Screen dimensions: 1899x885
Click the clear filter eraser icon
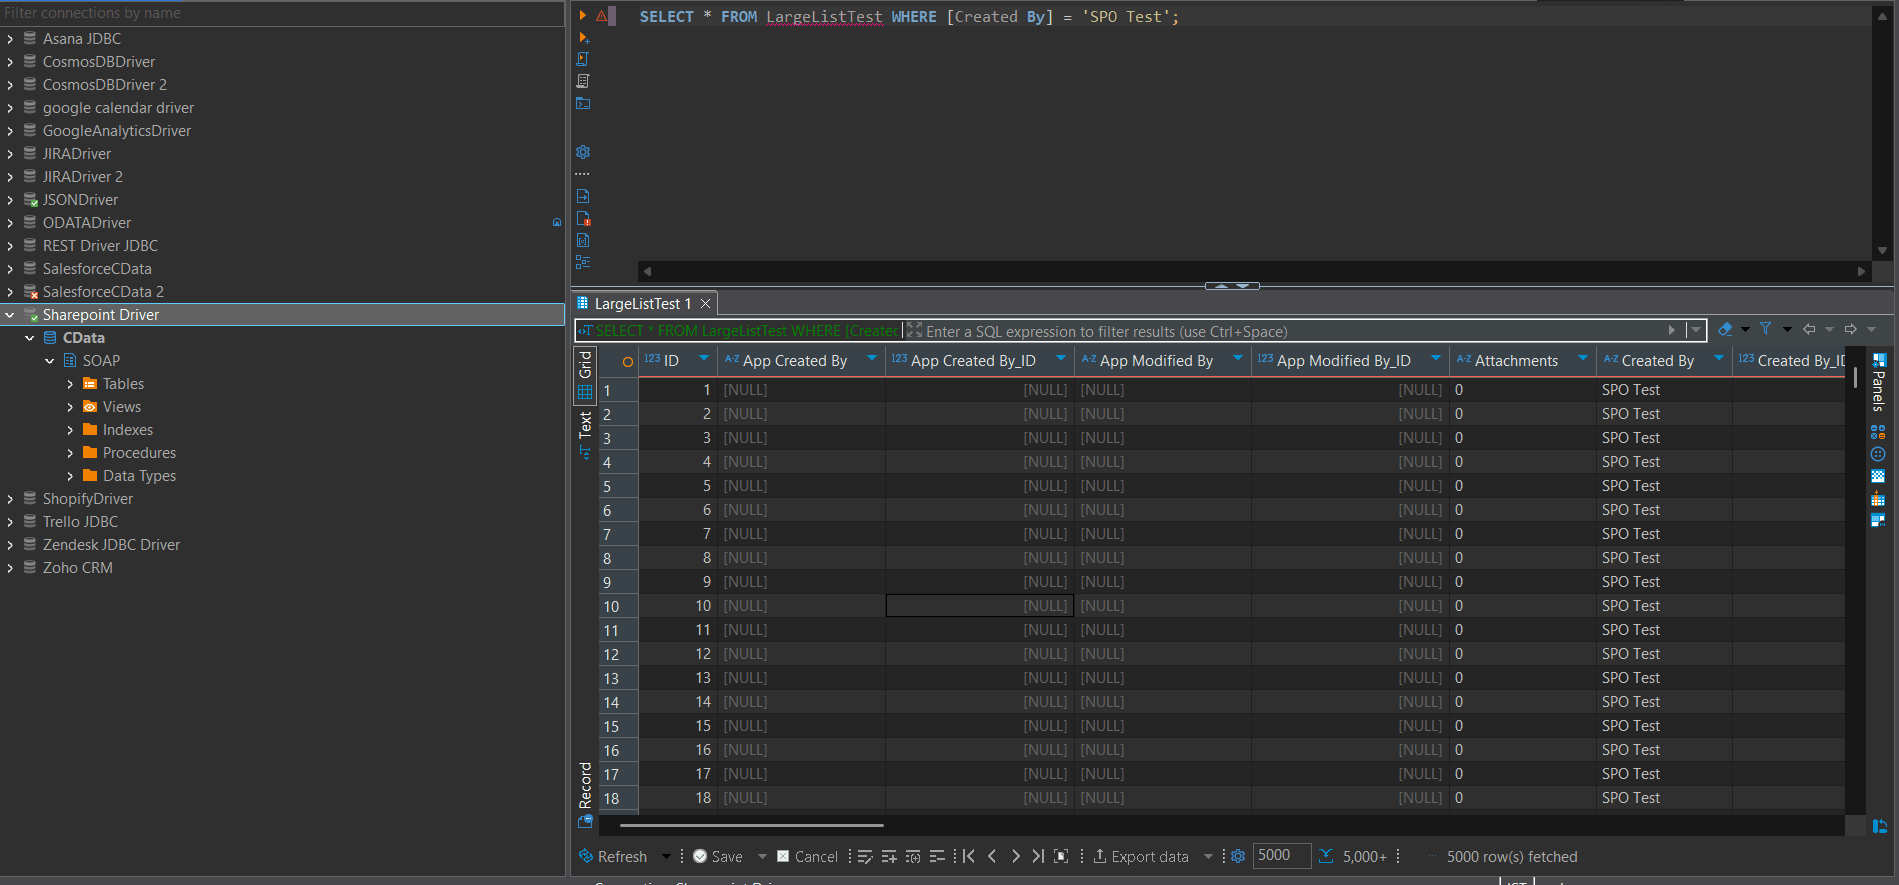(1725, 329)
